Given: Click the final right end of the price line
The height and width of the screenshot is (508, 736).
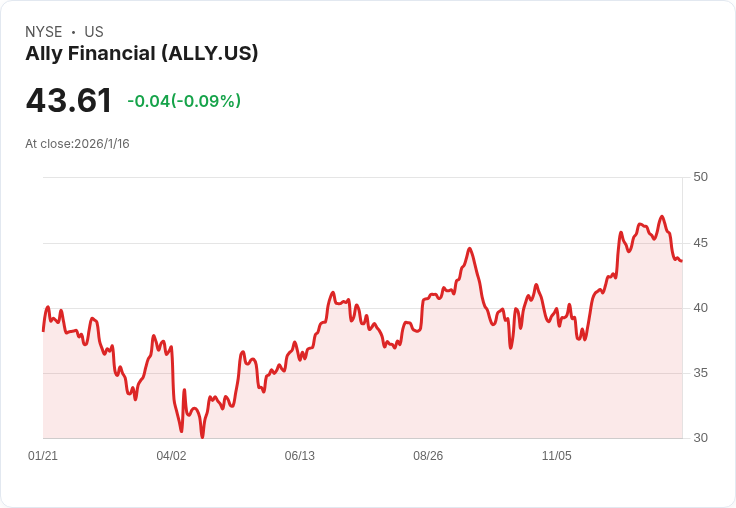Looking at the screenshot, I should coord(681,261).
